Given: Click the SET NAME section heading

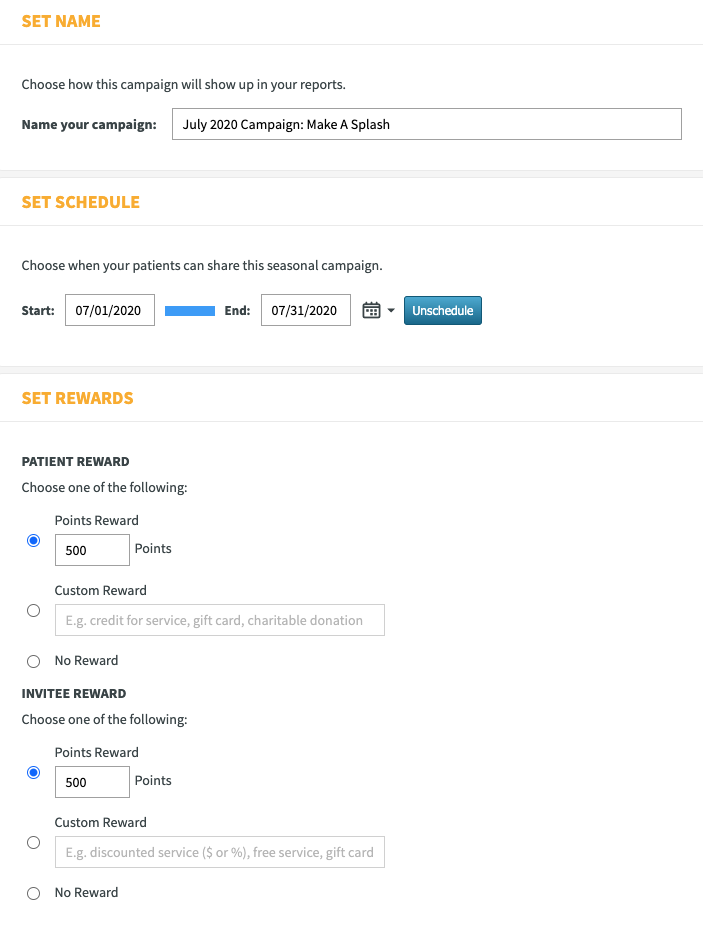Looking at the screenshot, I should point(61,21).
